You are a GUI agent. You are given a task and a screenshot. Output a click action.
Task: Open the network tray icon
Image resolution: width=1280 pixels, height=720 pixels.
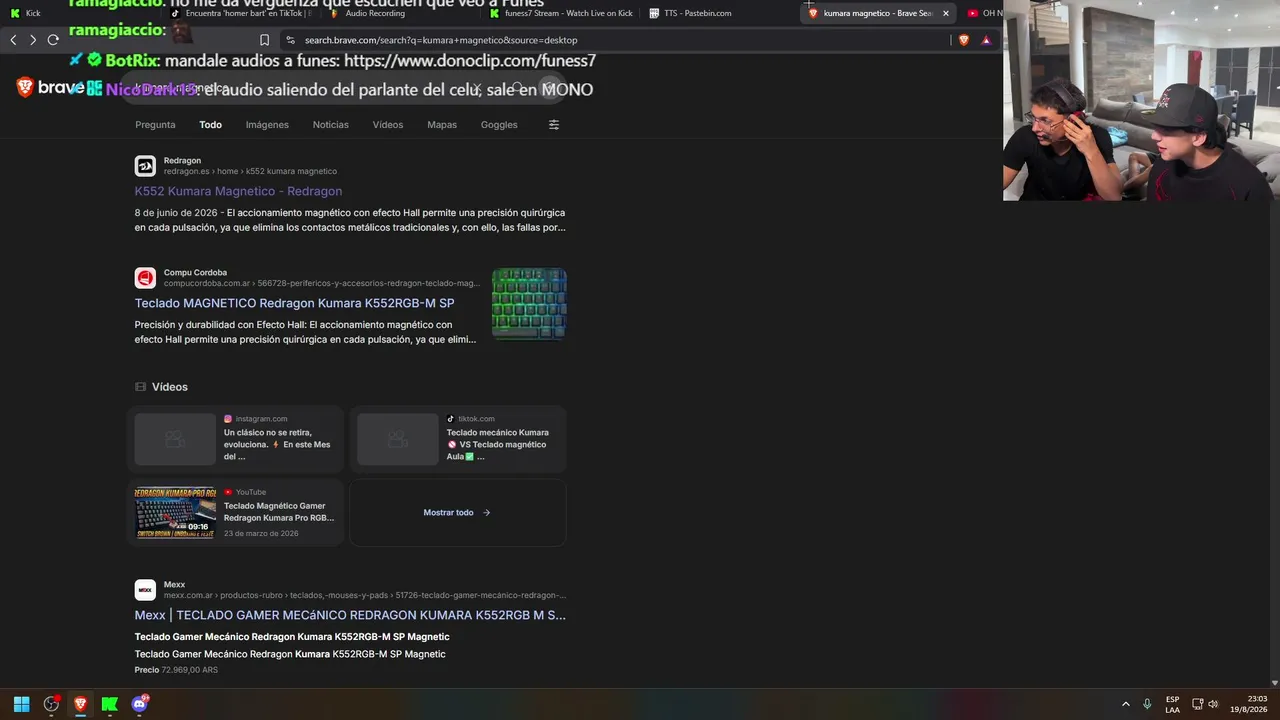[1197, 704]
